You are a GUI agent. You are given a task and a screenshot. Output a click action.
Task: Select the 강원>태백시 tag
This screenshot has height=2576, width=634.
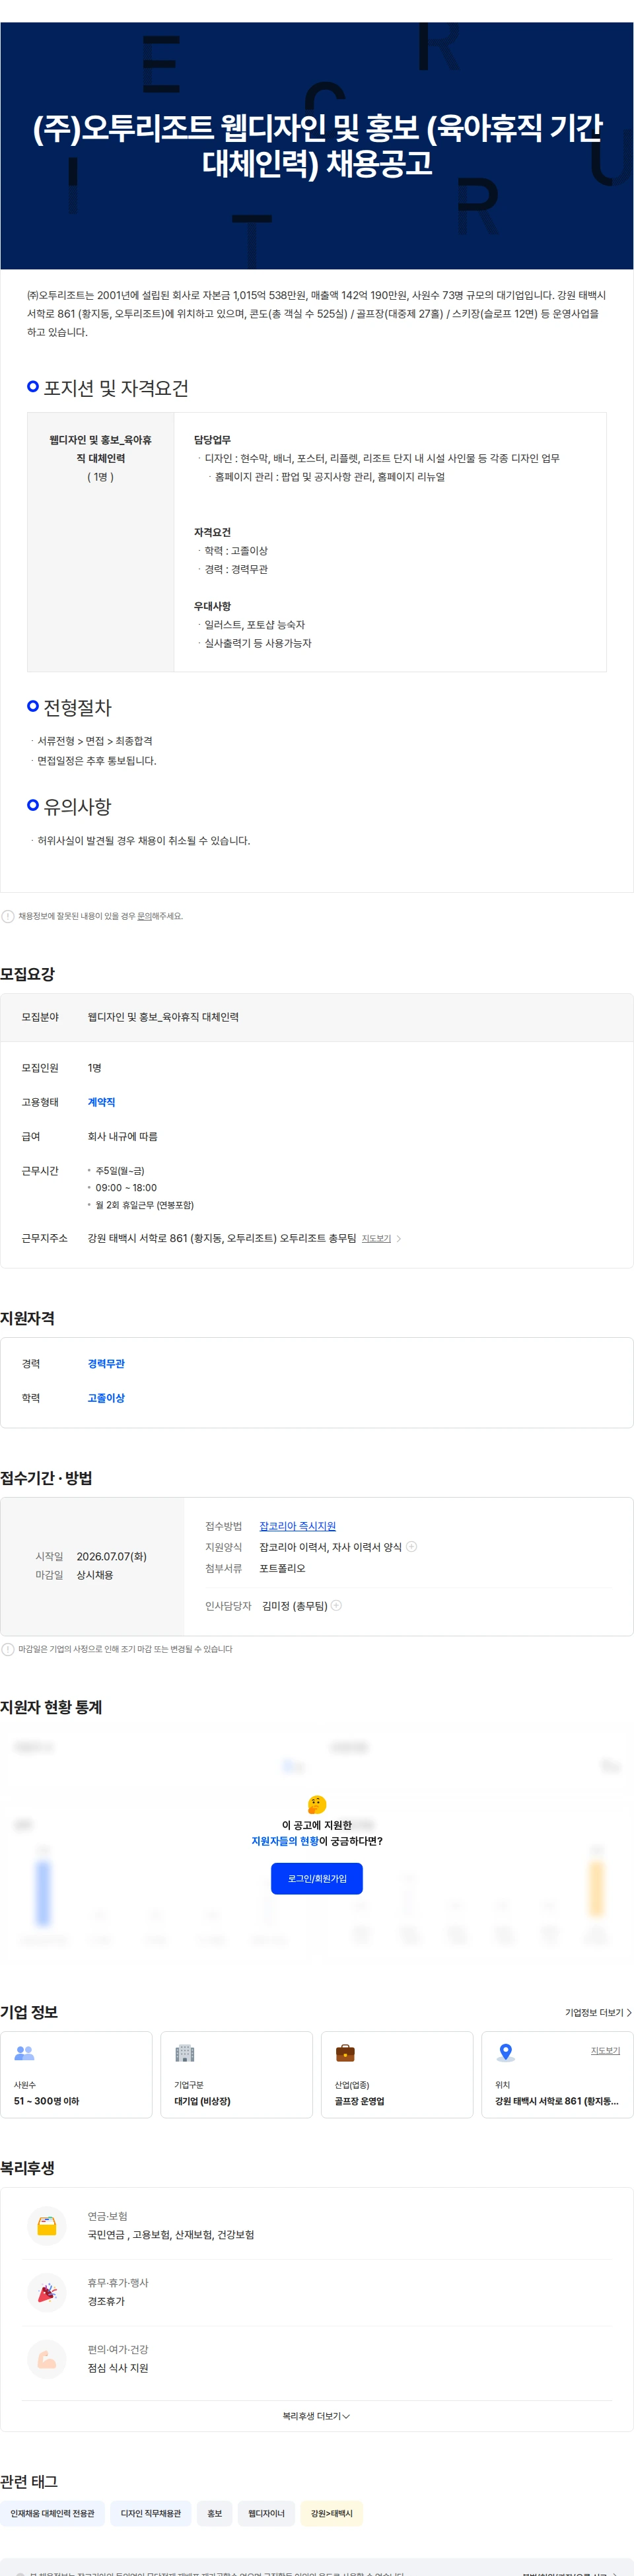[x=332, y=2513]
